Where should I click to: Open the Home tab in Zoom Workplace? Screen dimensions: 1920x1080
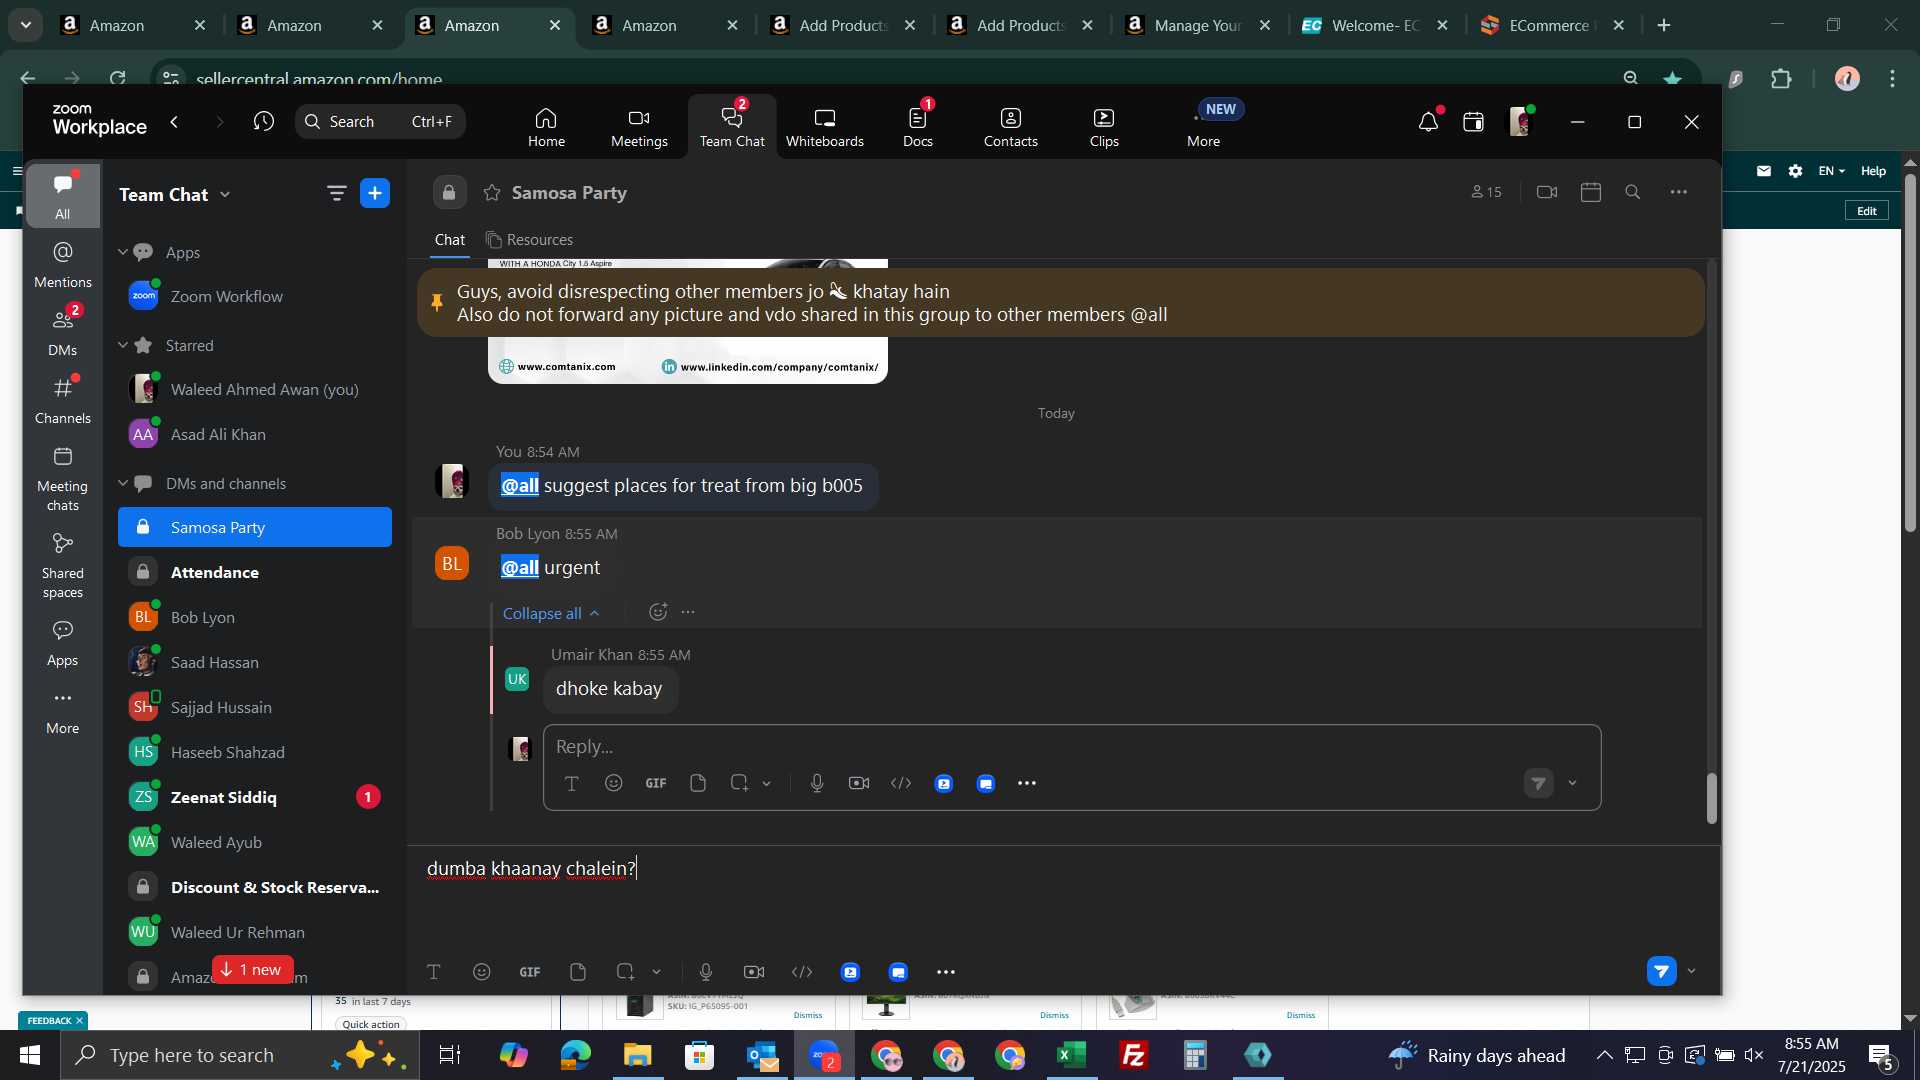tap(546, 127)
